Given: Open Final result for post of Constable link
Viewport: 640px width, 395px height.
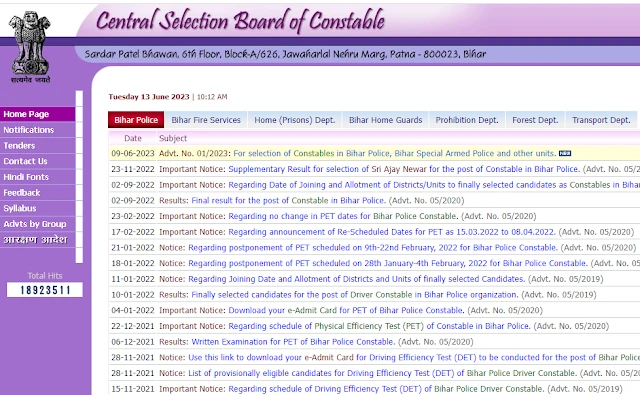Looking at the screenshot, I should click(x=289, y=200).
